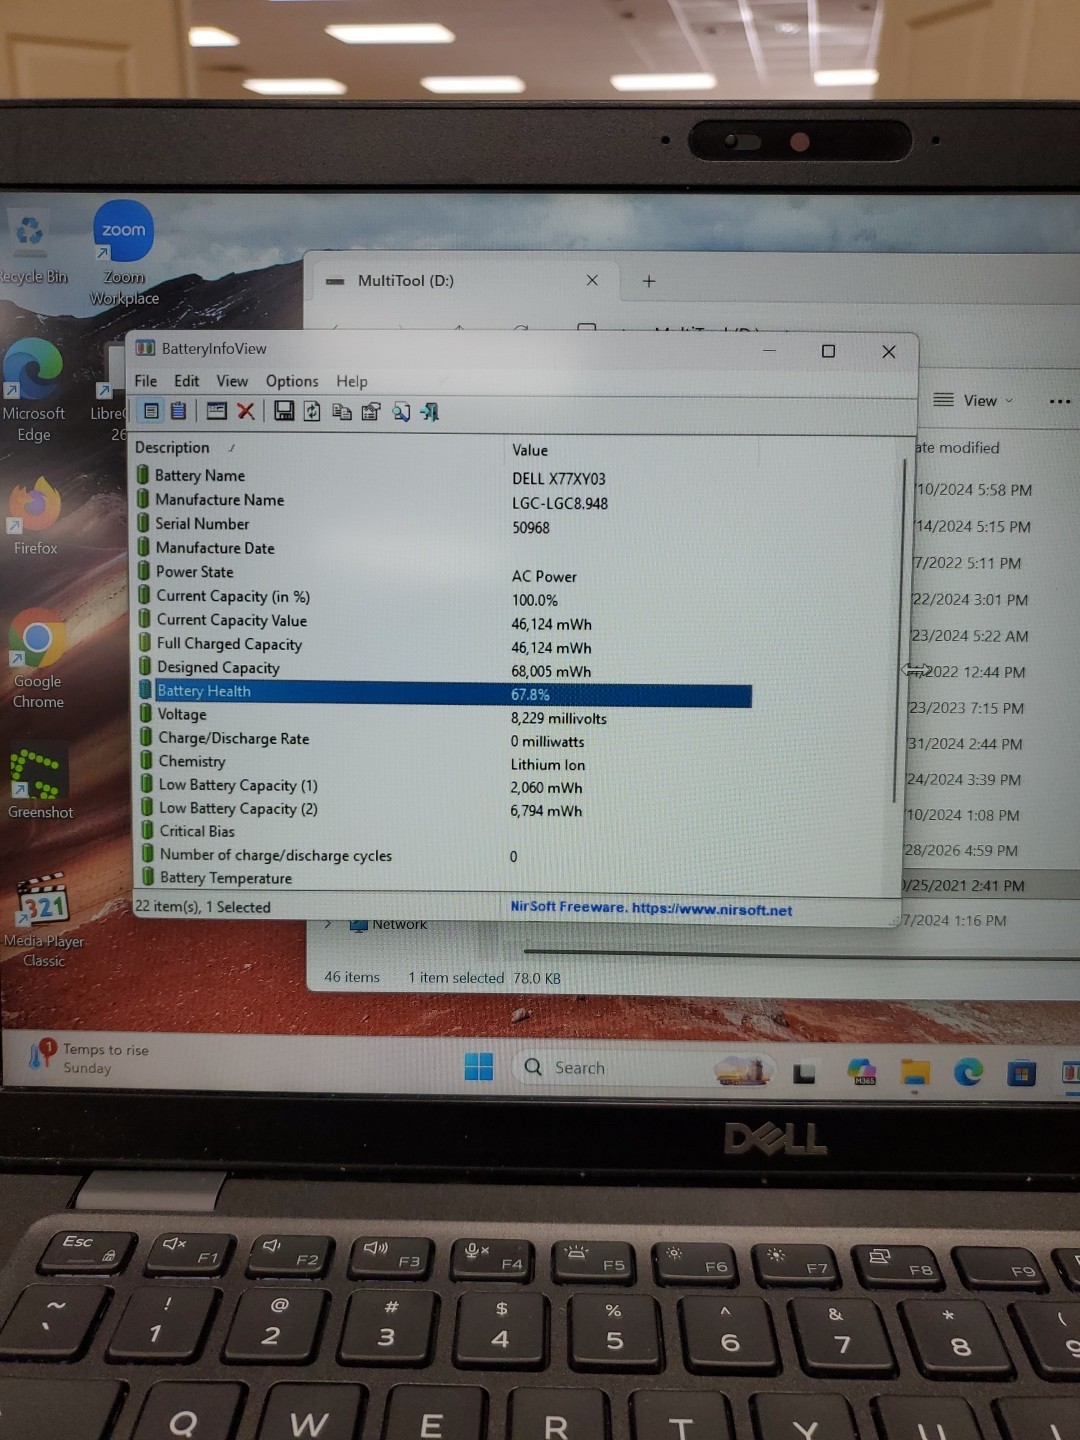Open Task View on the taskbar
The width and height of the screenshot is (1080, 1440).
point(804,1073)
